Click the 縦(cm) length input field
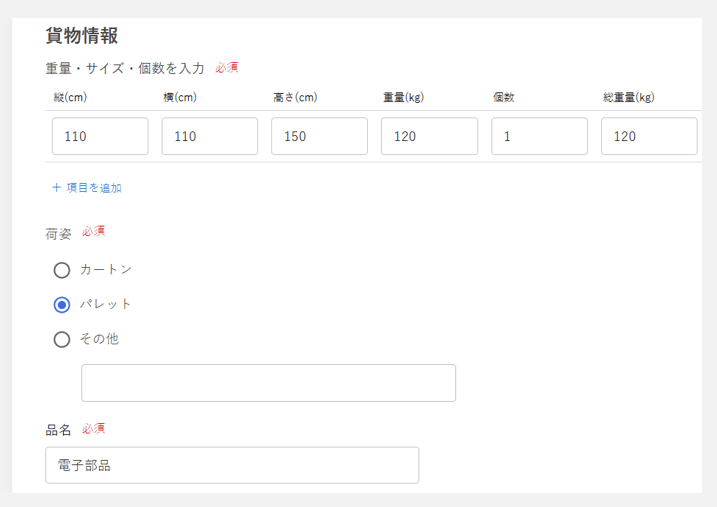Image resolution: width=717 pixels, height=507 pixels. tap(100, 137)
